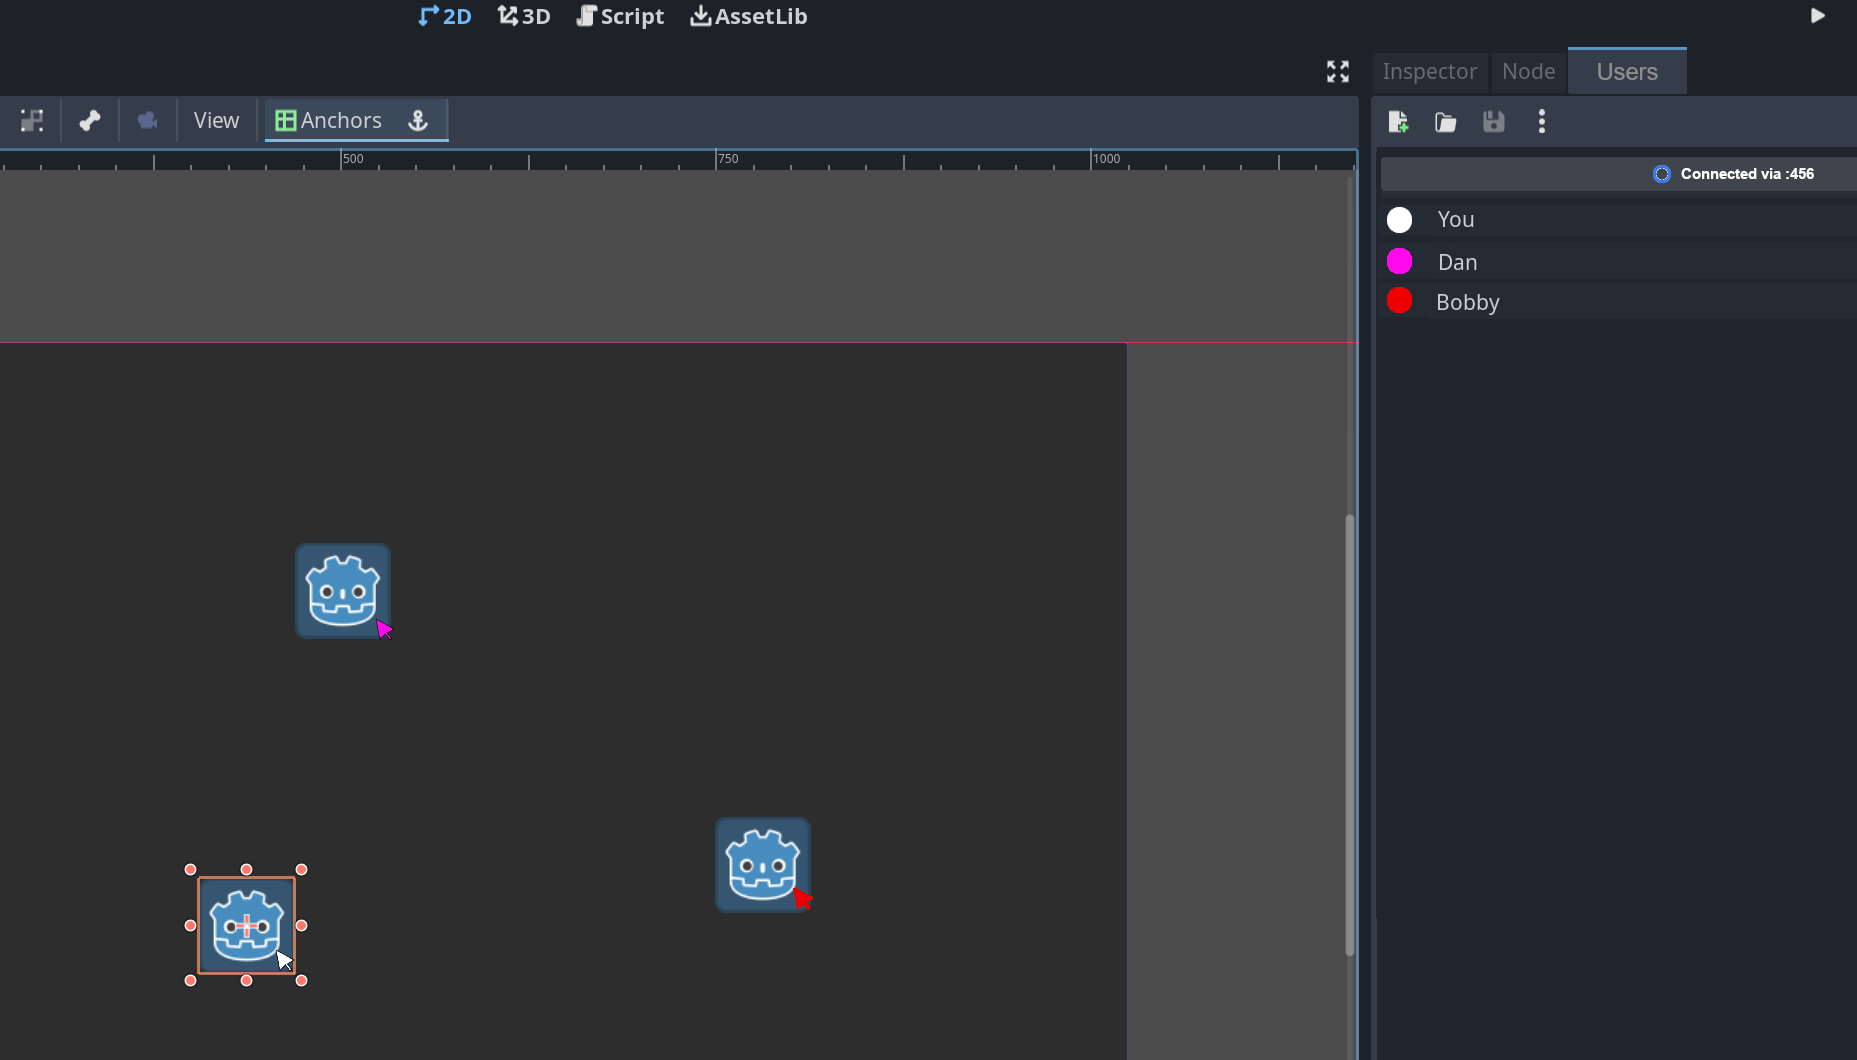Select the user Bobby in the list
This screenshot has height=1060, width=1857.
1468,301
